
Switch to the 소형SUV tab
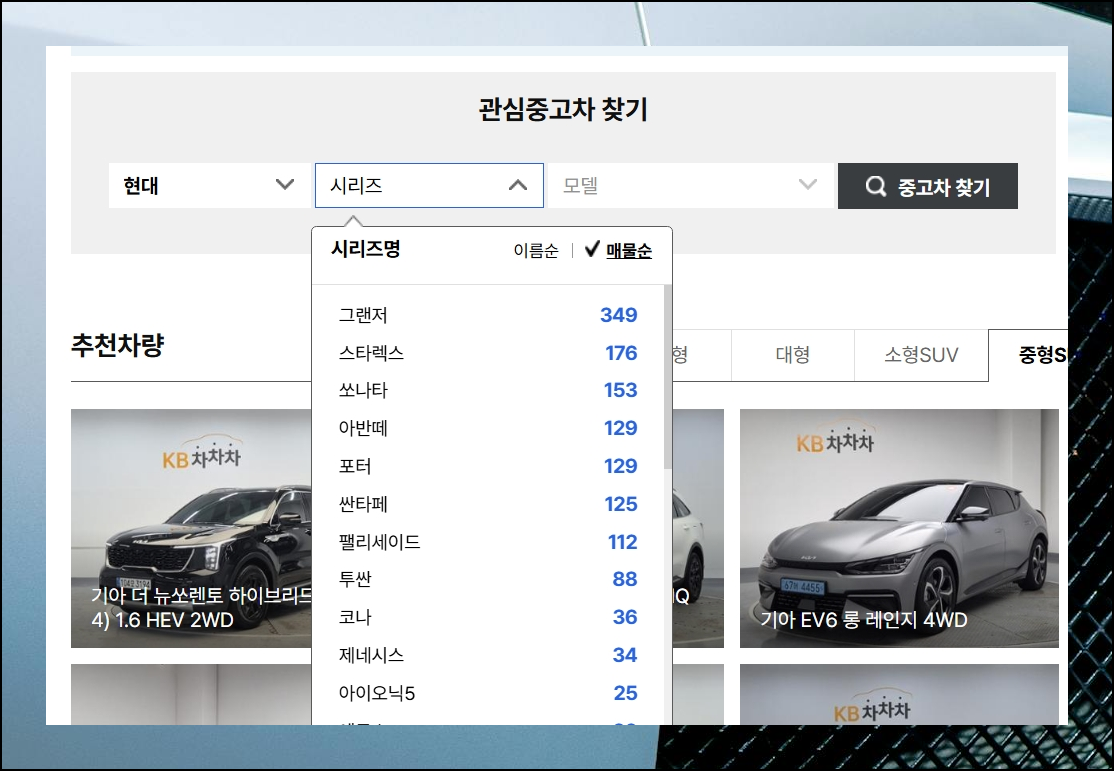coord(921,355)
